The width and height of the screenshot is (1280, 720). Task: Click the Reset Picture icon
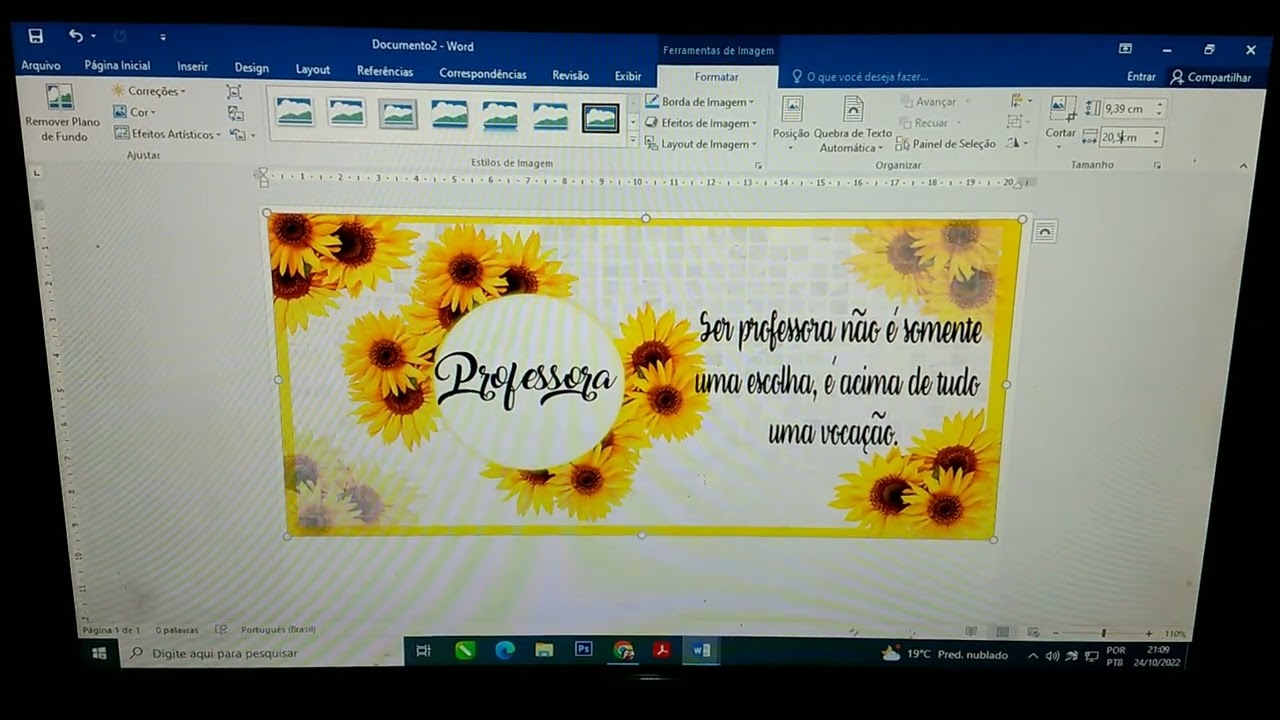238,134
